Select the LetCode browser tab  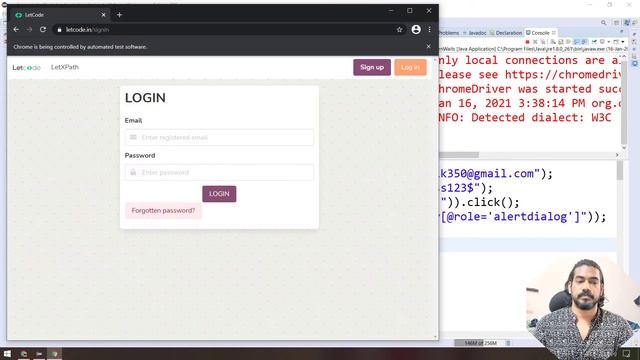click(x=60, y=15)
